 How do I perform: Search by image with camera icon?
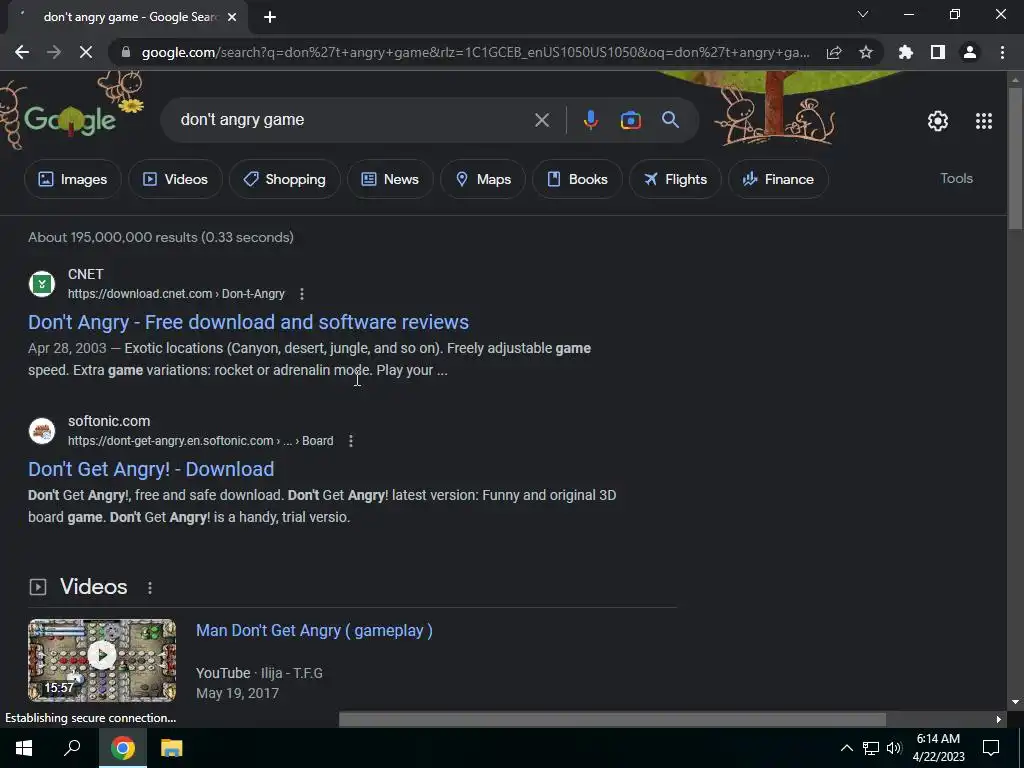630,120
